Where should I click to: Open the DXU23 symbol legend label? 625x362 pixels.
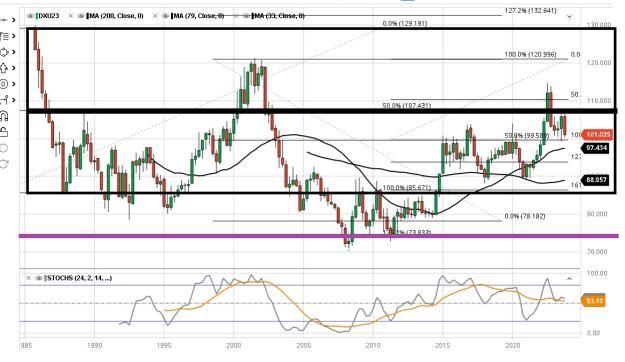(49, 16)
